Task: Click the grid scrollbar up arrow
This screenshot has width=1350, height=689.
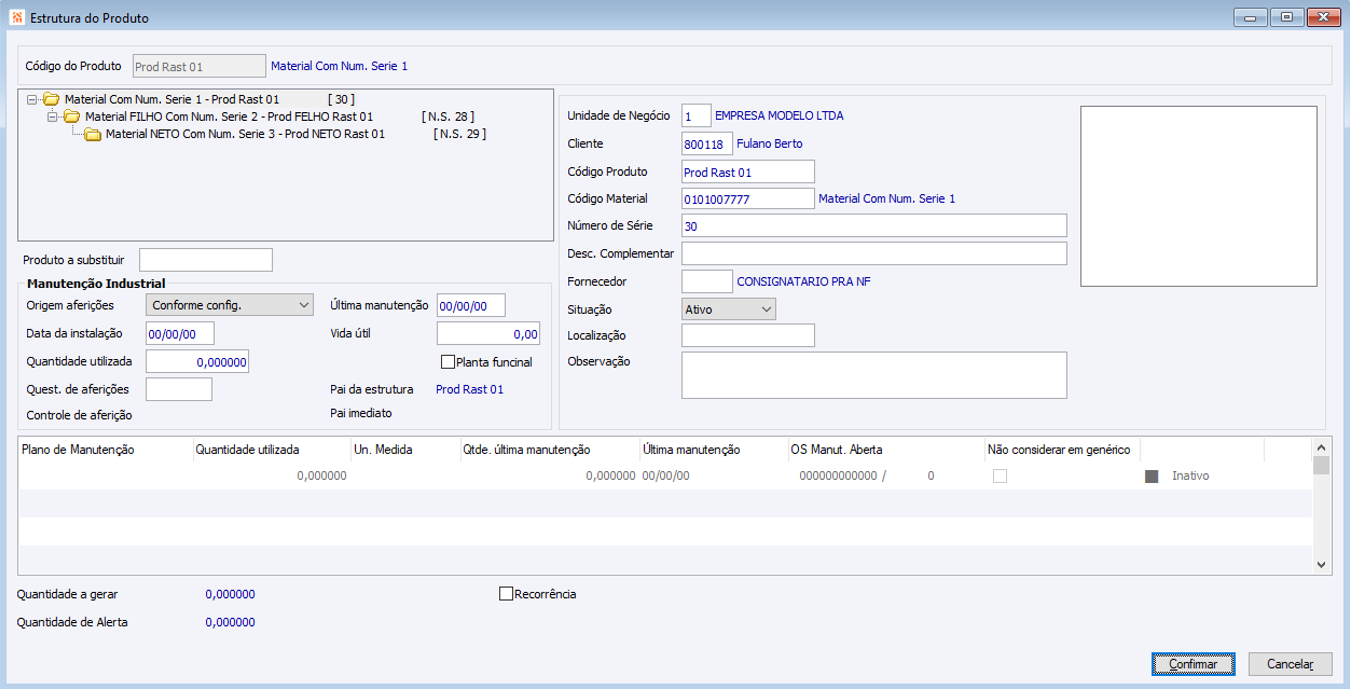Action: pyautogui.click(x=1321, y=448)
